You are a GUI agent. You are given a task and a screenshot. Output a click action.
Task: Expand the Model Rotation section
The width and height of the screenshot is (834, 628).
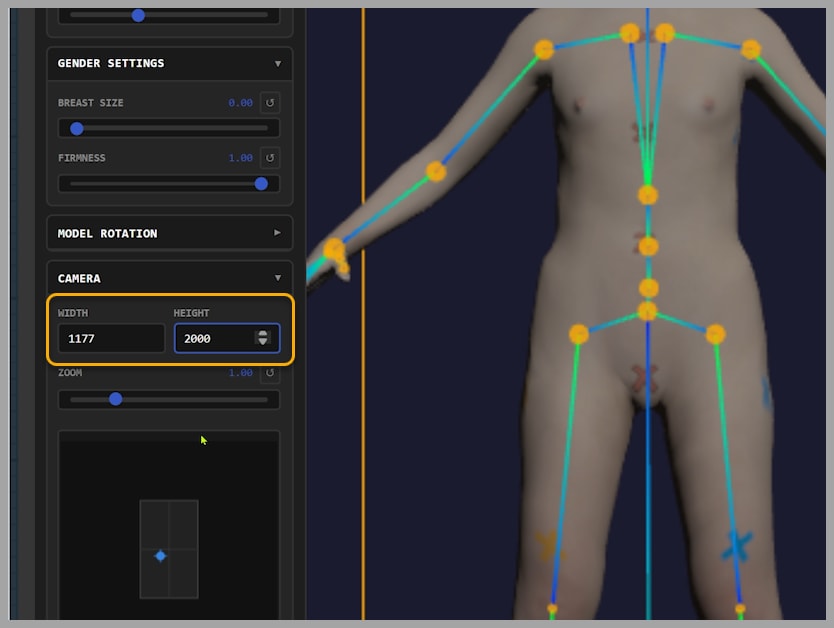(278, 233)
